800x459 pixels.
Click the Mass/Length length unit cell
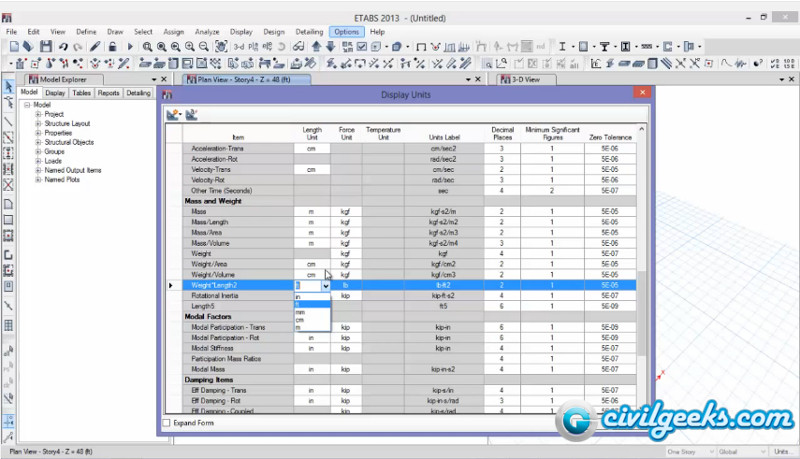click(312, 222)
